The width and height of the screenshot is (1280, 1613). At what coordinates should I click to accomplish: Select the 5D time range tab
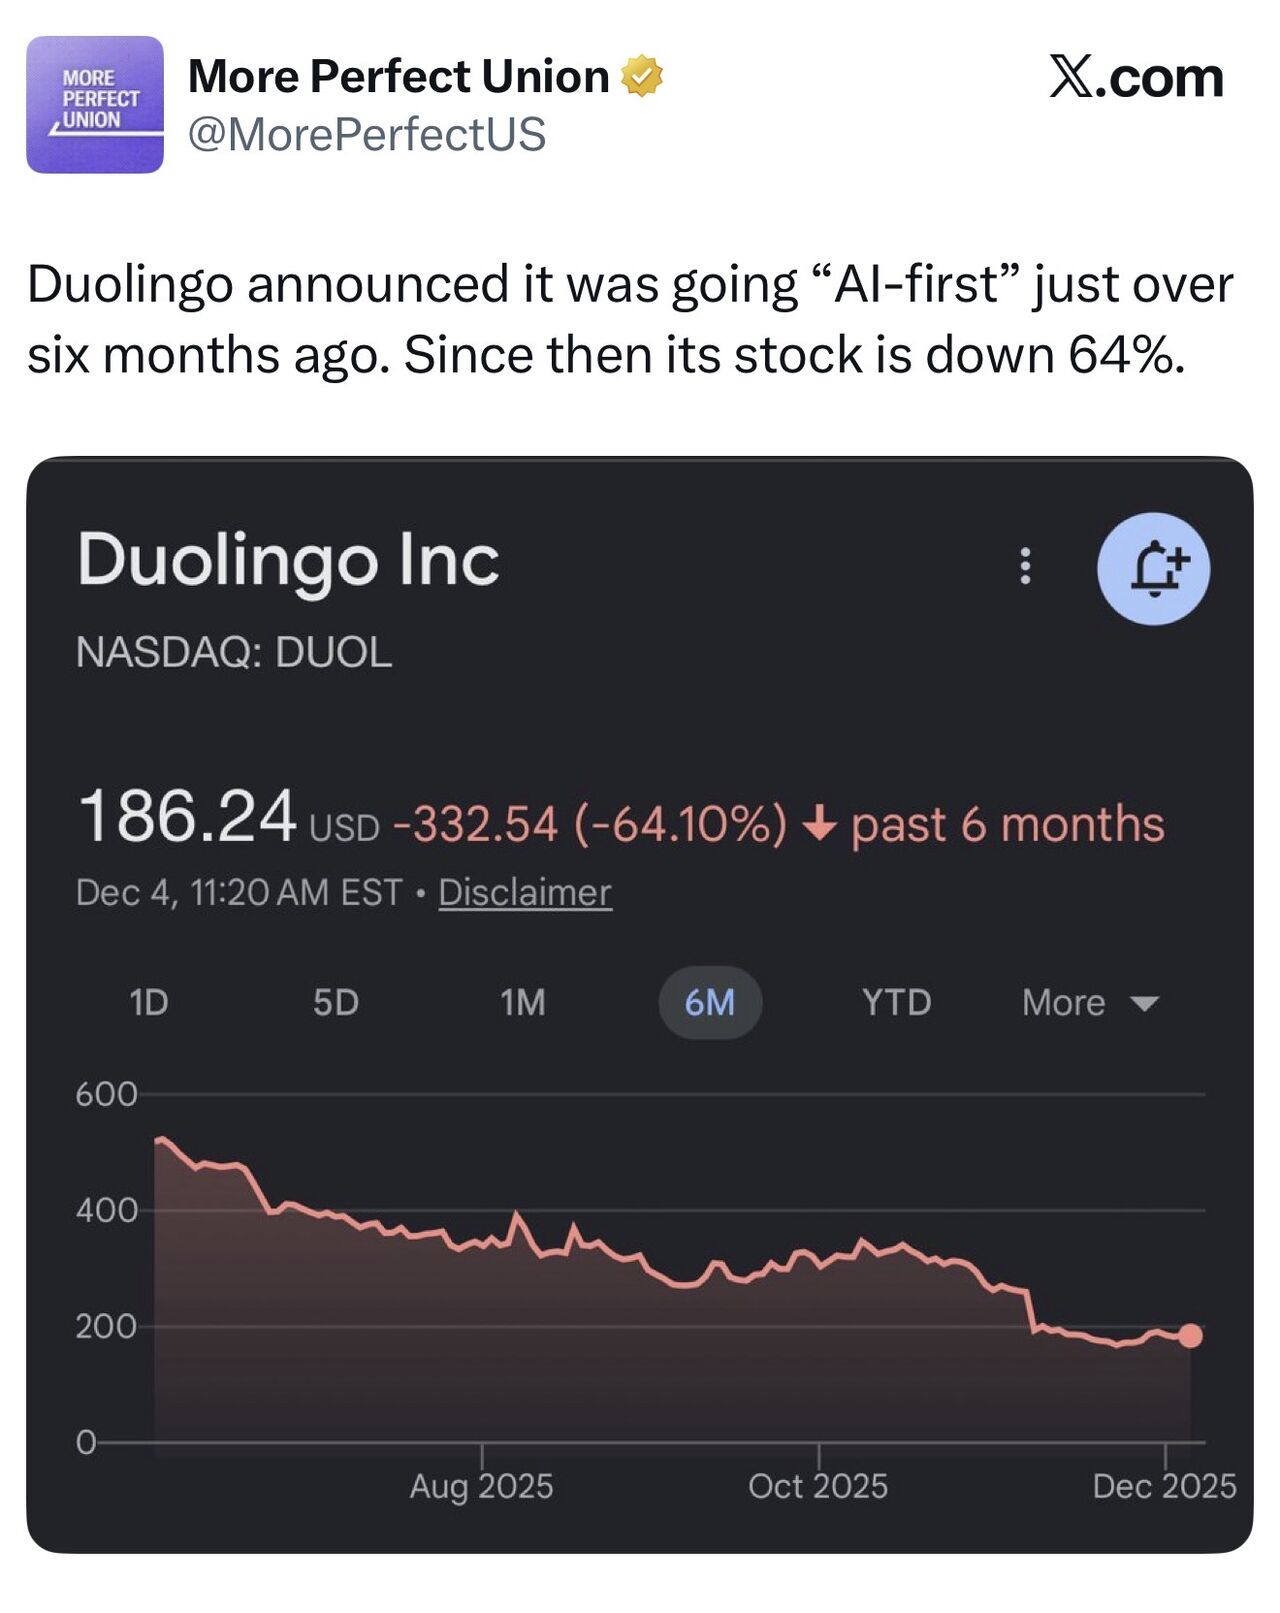tap(336, 1002)
